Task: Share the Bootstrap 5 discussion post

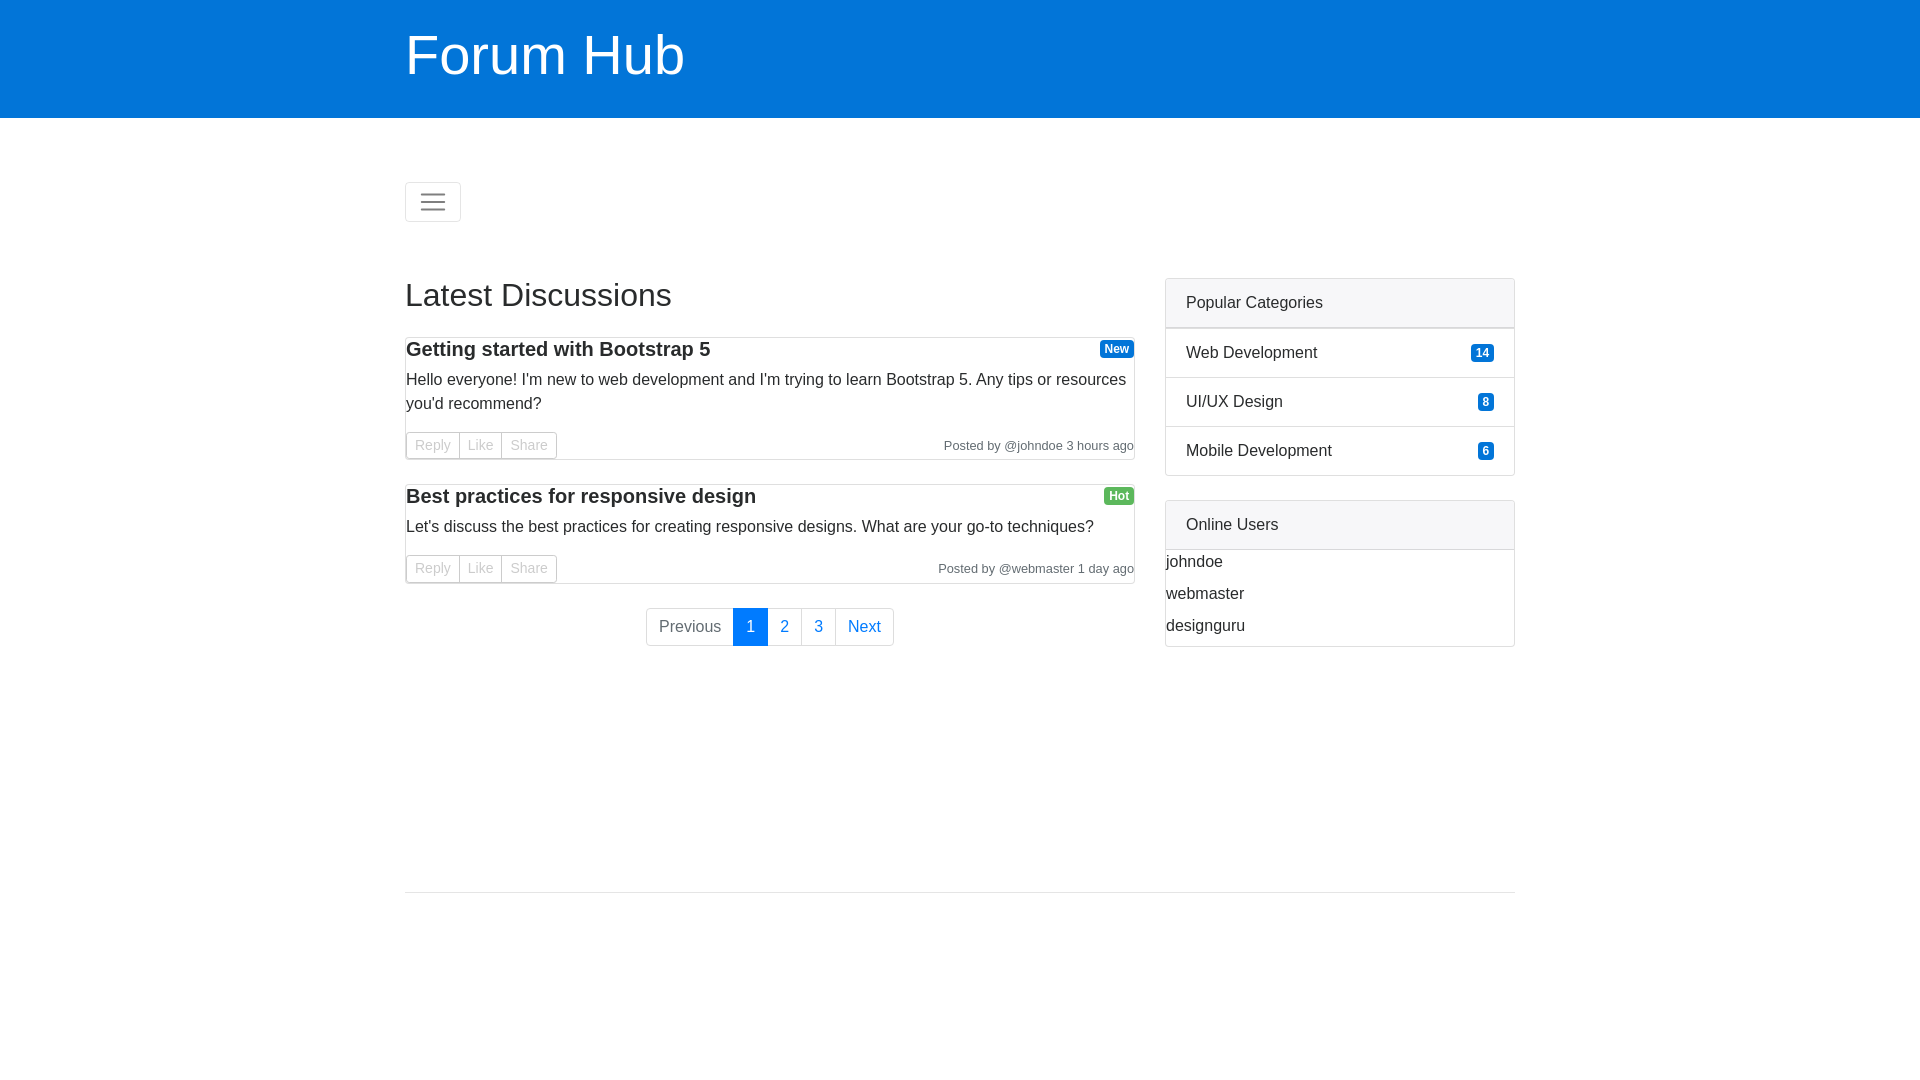Action: click(x=528, y=445)
